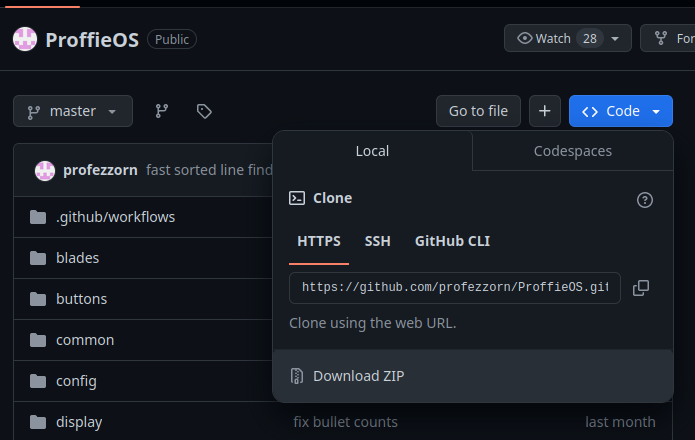Select the HTTPS clone method tab

pos(319,241)
